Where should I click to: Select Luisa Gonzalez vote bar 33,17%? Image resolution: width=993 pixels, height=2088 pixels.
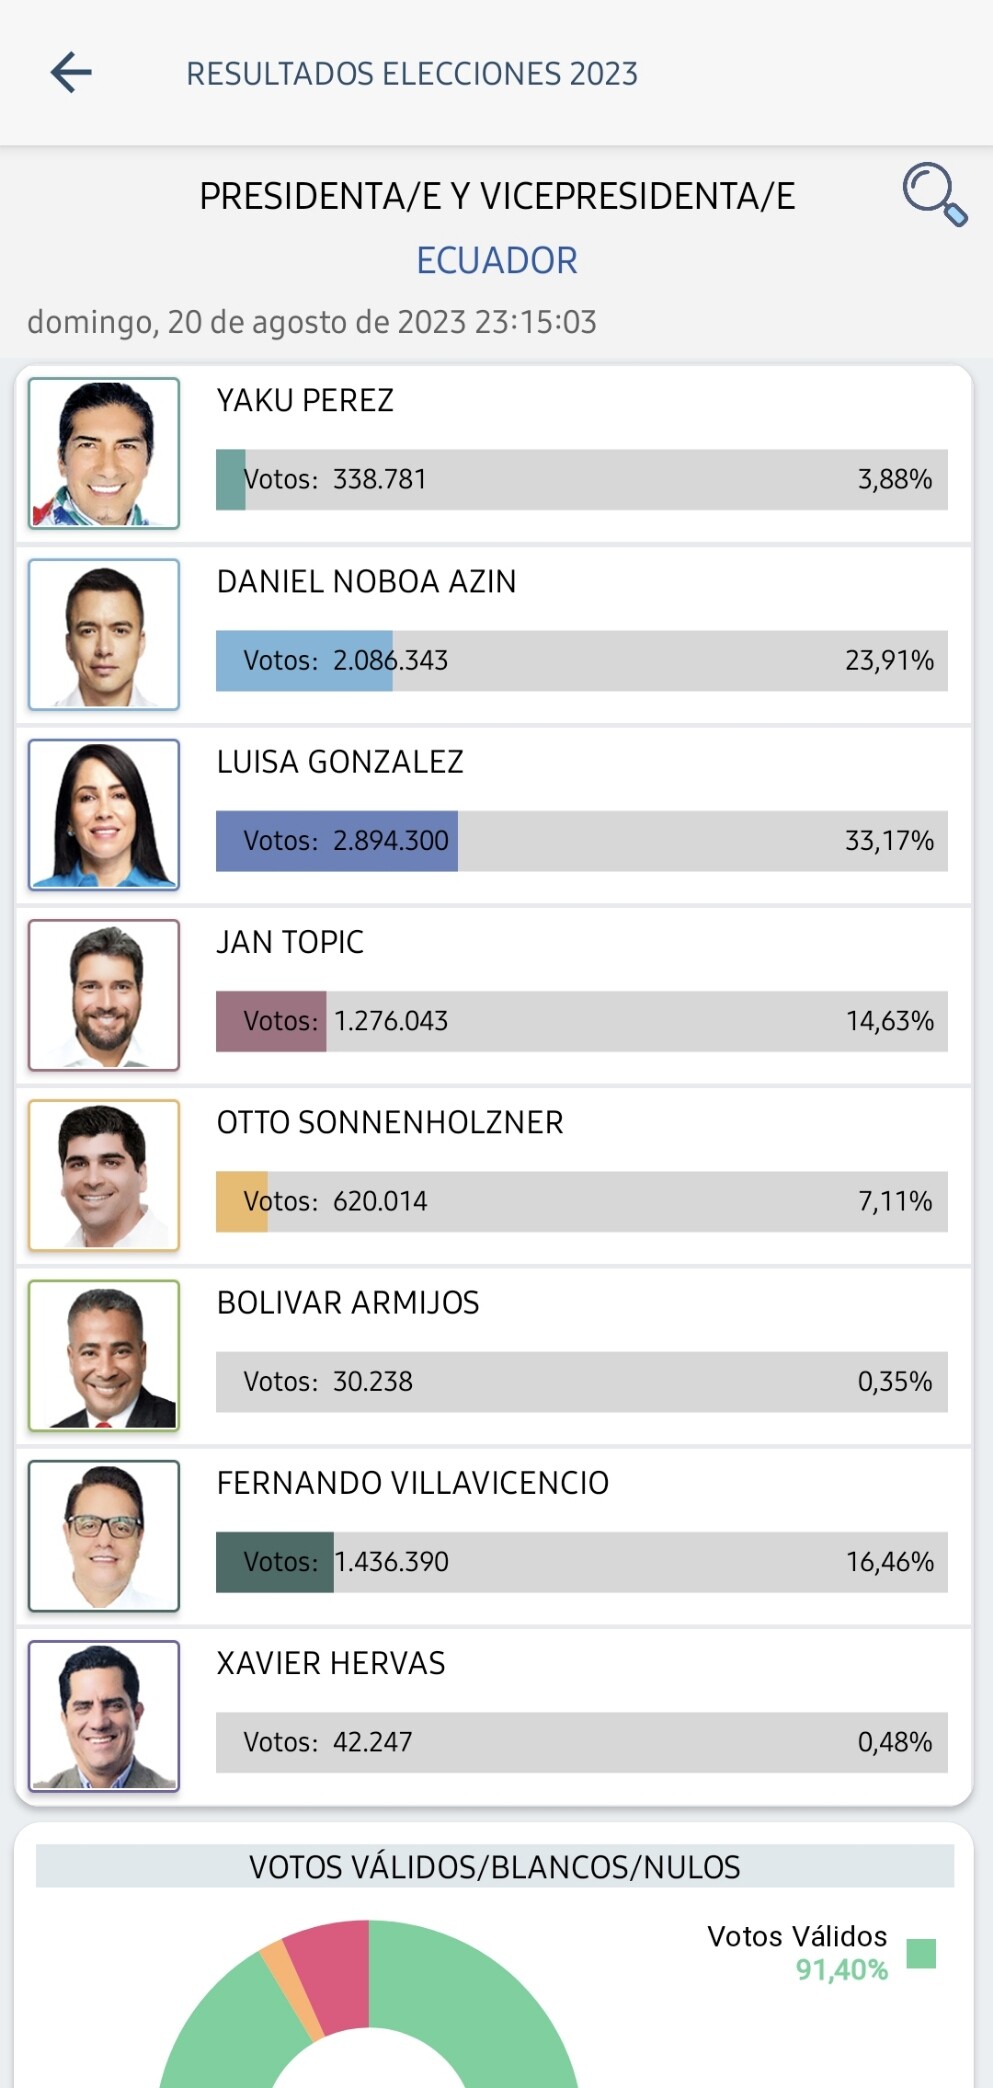(x=582, y=841)
